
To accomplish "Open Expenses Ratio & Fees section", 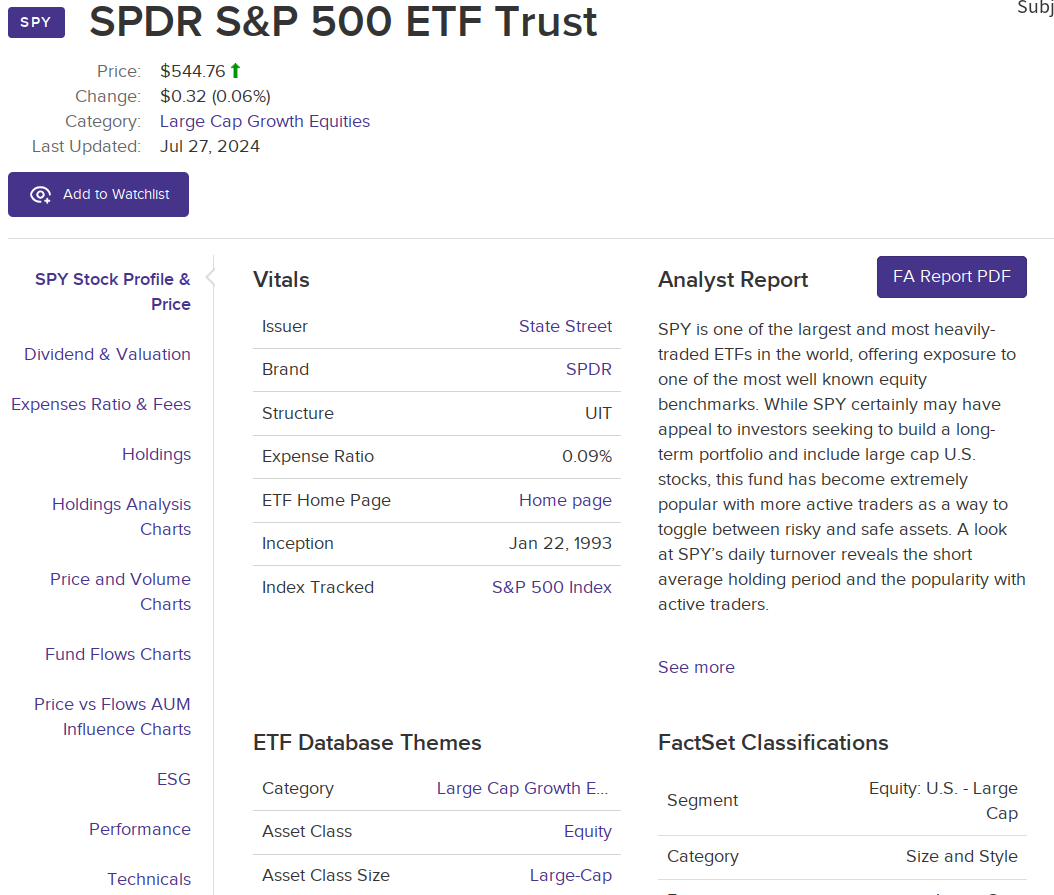I will [x=101, y=404].
